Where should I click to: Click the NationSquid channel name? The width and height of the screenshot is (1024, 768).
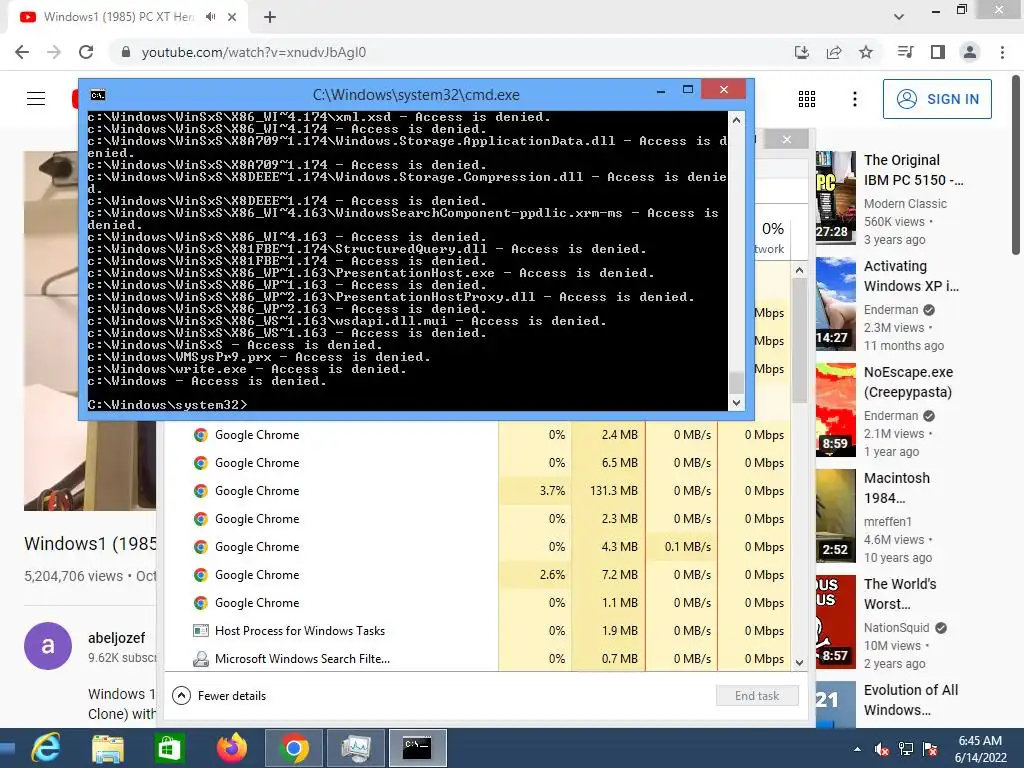(896, 628)
